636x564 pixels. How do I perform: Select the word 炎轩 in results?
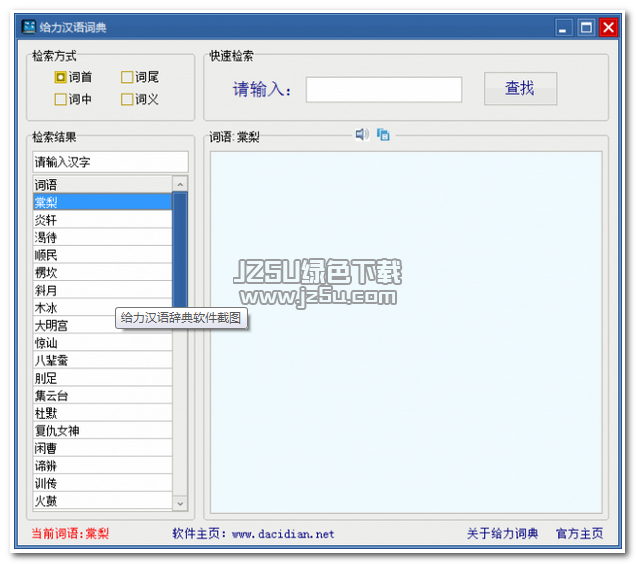103,220
